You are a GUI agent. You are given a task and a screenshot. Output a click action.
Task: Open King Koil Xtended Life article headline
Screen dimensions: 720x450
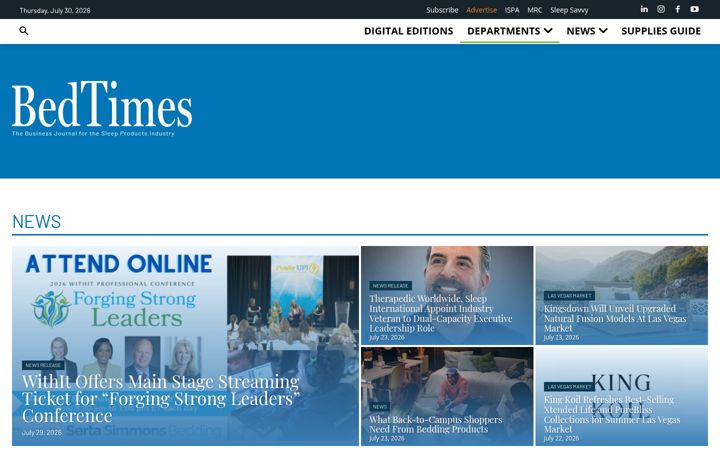click(x=612, y=414)
